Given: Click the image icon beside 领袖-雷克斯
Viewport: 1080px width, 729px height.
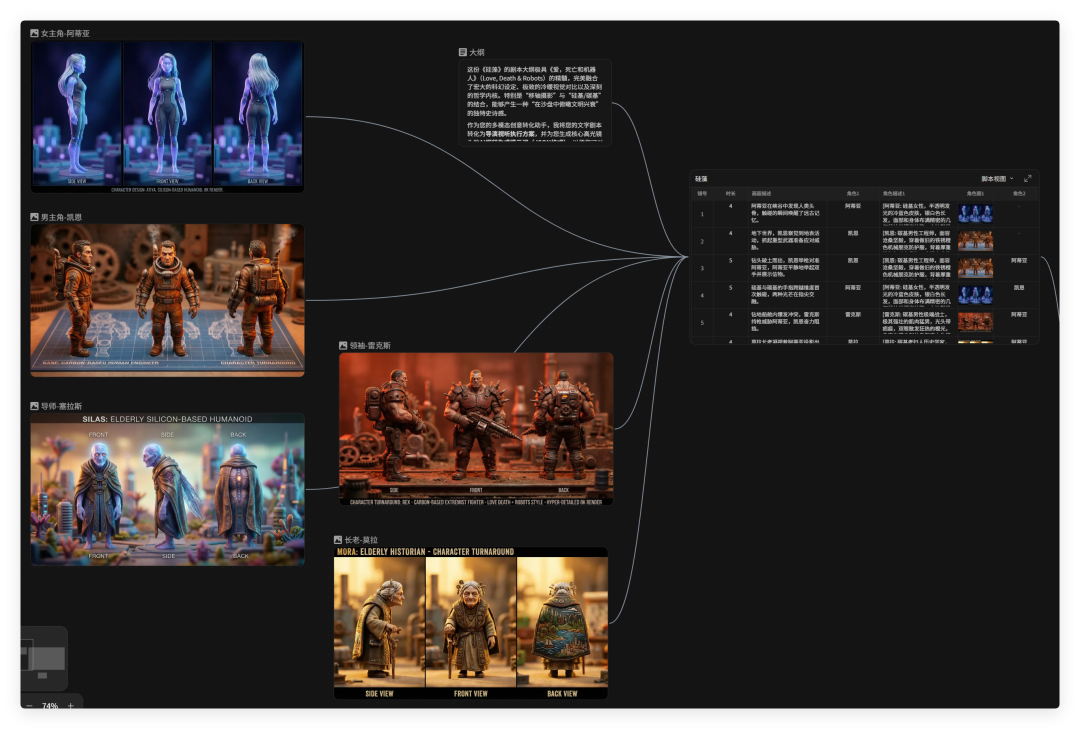Looking at the screenshot, I should [343, 346].
